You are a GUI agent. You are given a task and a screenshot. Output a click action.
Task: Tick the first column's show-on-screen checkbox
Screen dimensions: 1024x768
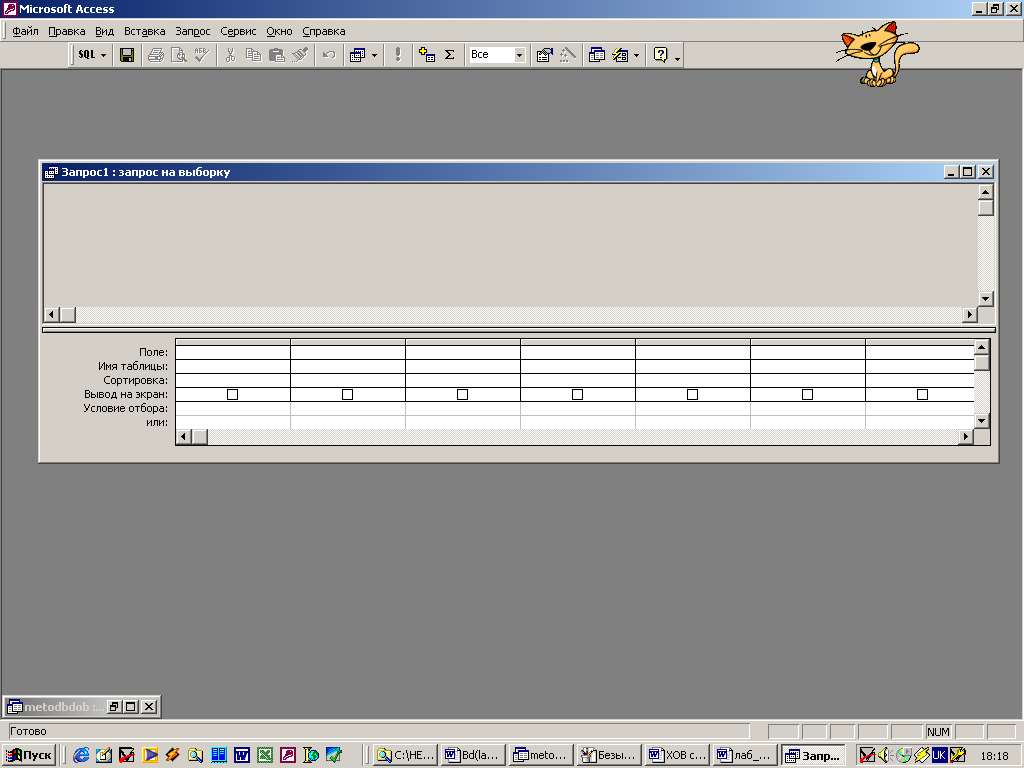(x=232, y=394)
